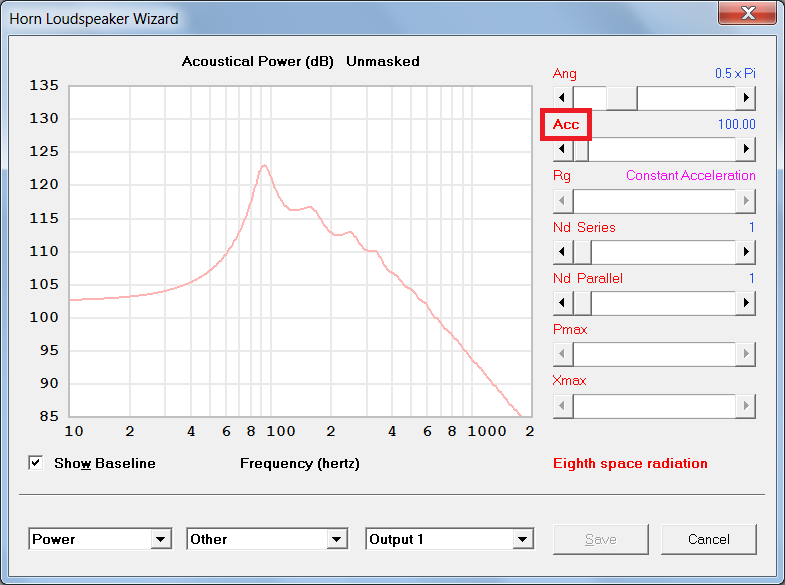Click the Constant Acceleration text
The height and width of the screenshot is (585, 785).
(690, 176)
